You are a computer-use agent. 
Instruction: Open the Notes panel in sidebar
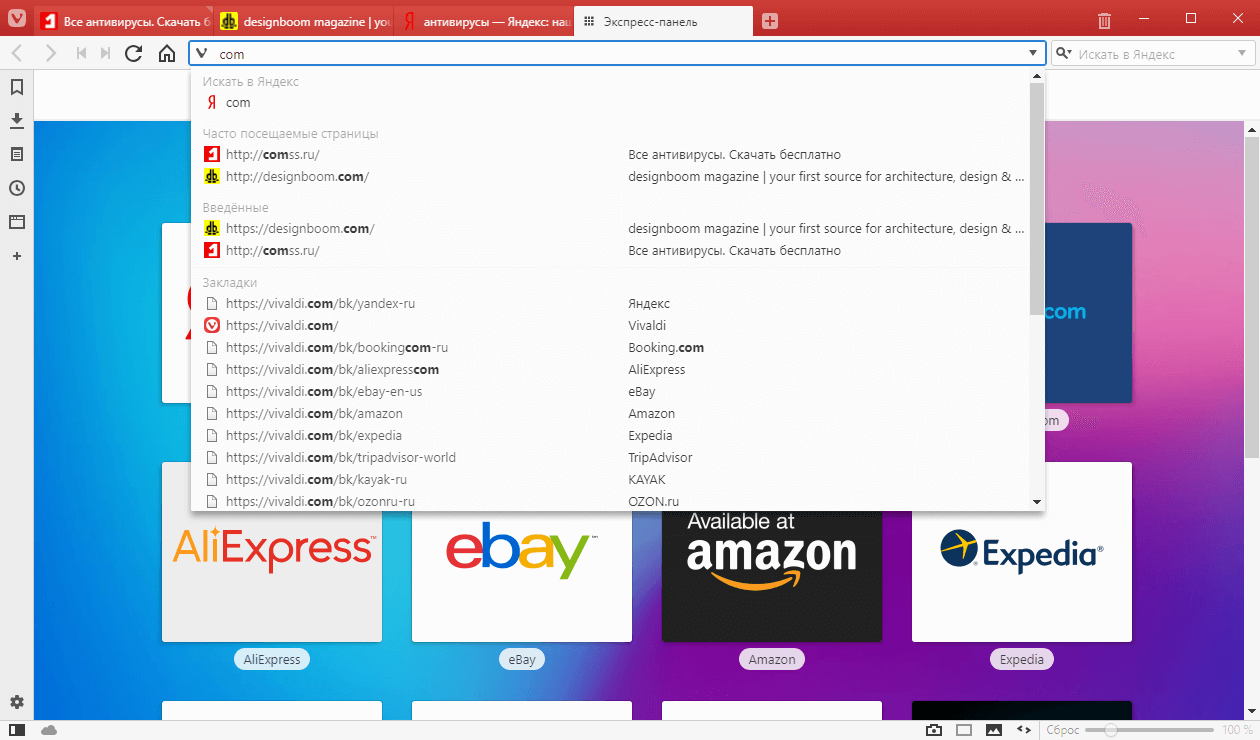[x=16, y=154]
